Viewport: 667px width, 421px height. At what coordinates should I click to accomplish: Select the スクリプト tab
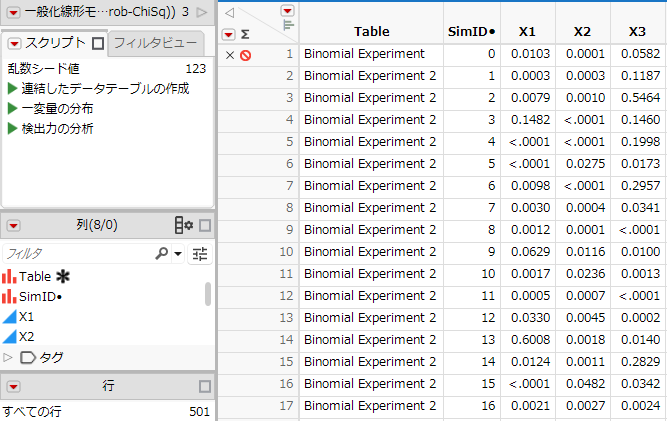coord(55,43)
